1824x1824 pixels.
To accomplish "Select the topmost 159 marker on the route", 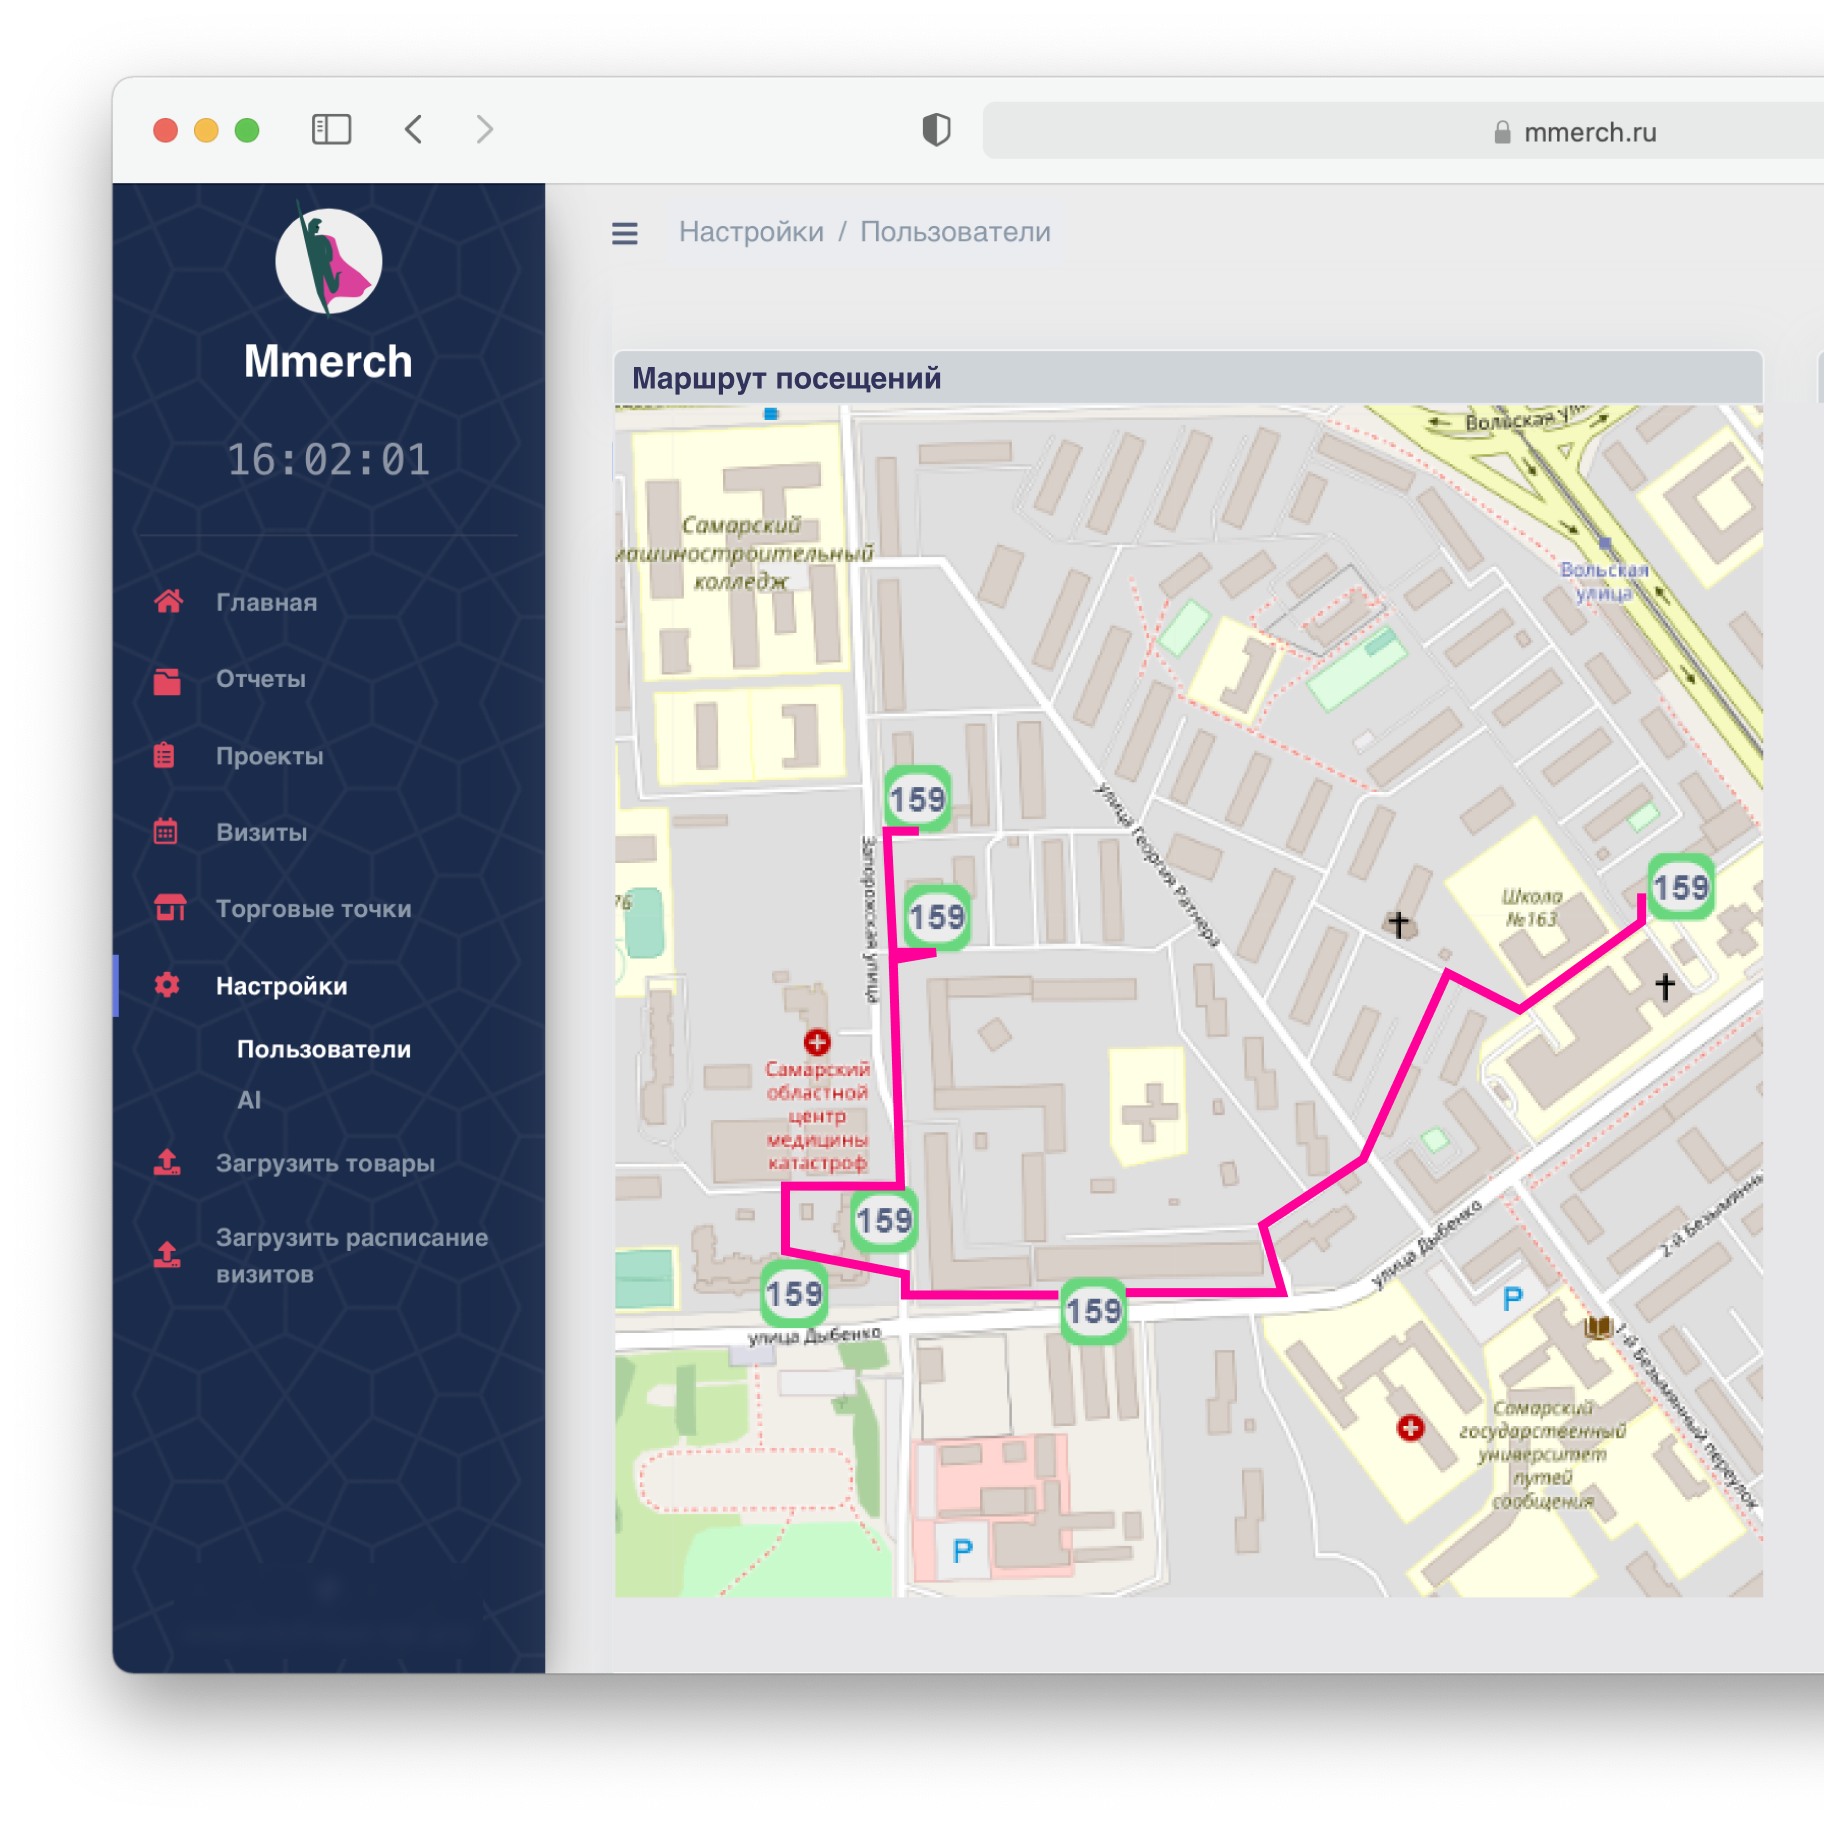I will point(917,799).
